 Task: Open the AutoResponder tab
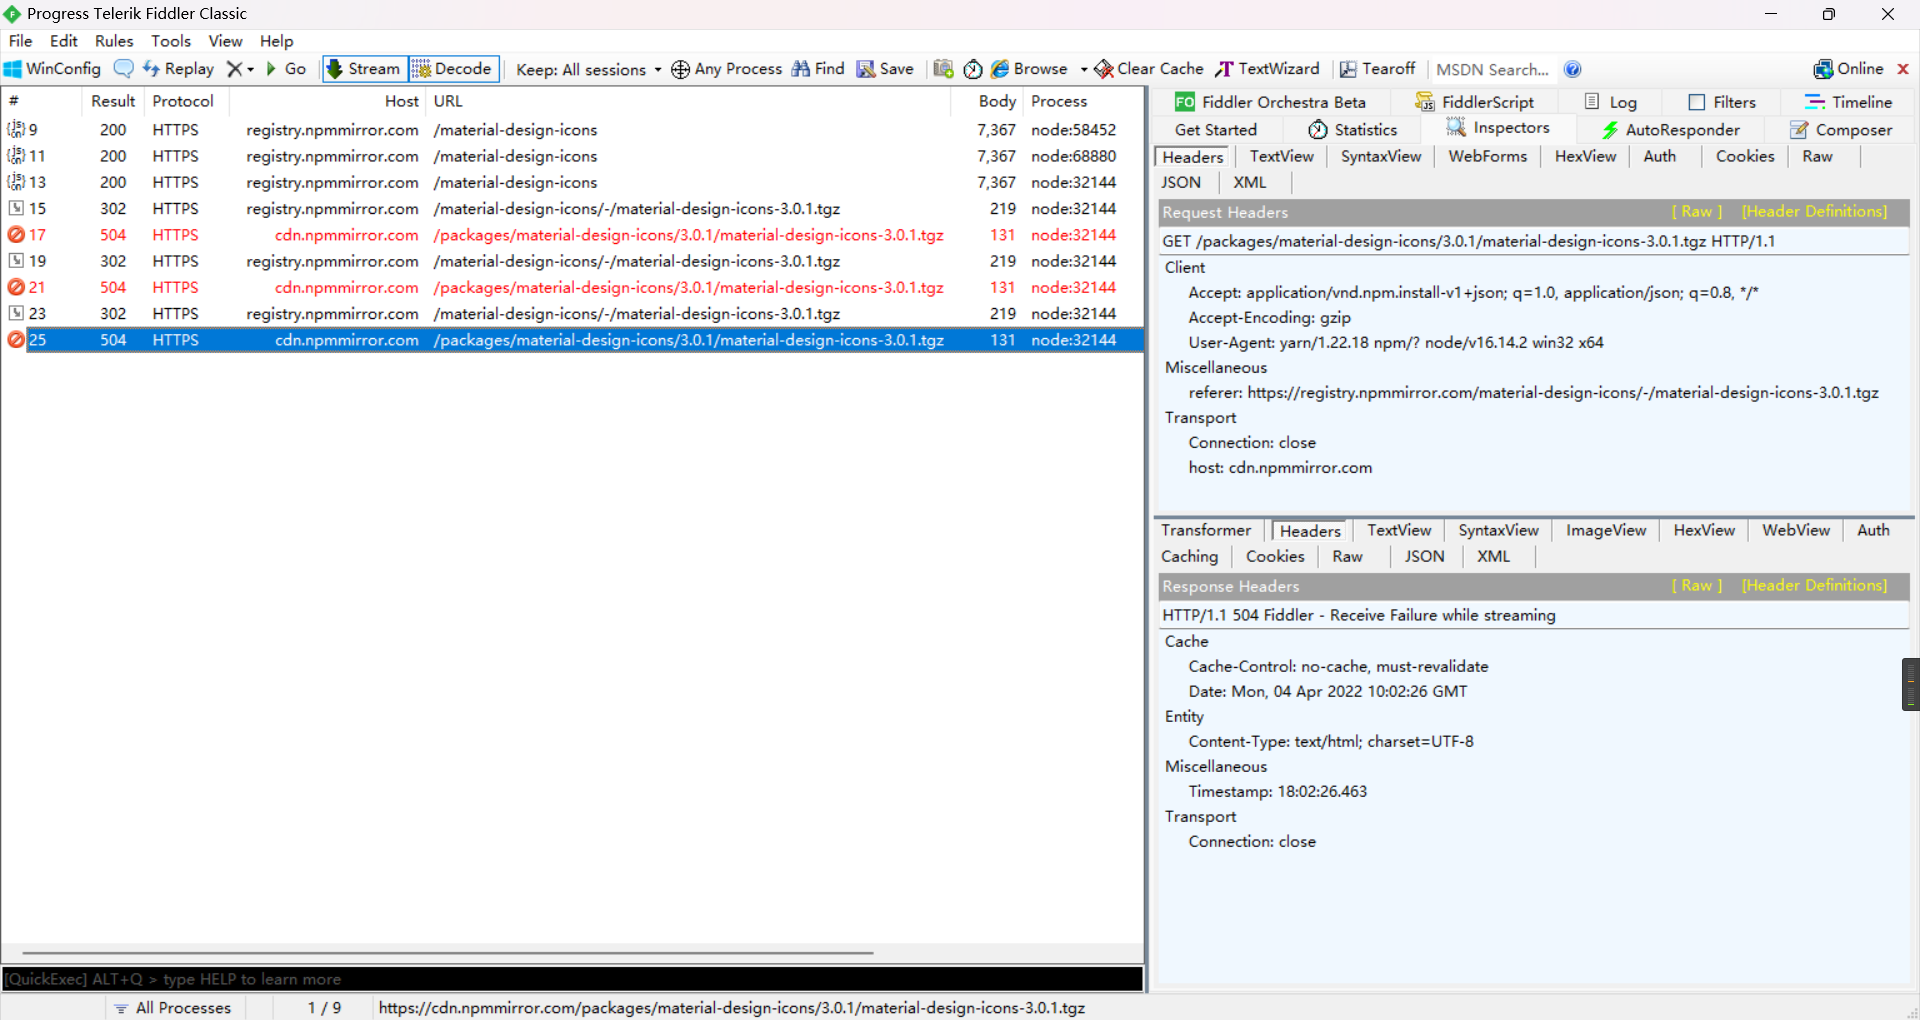tap(1671, 130)
